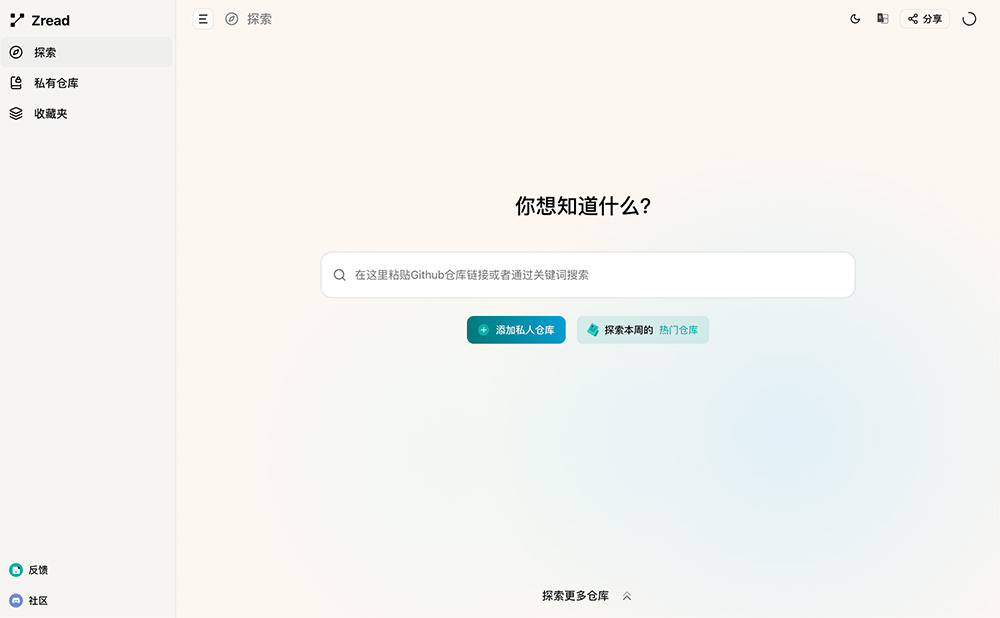The image size is (1000, 618).
Task: Open the 收藏夹 sidebar item
Action: click(87, 114)
